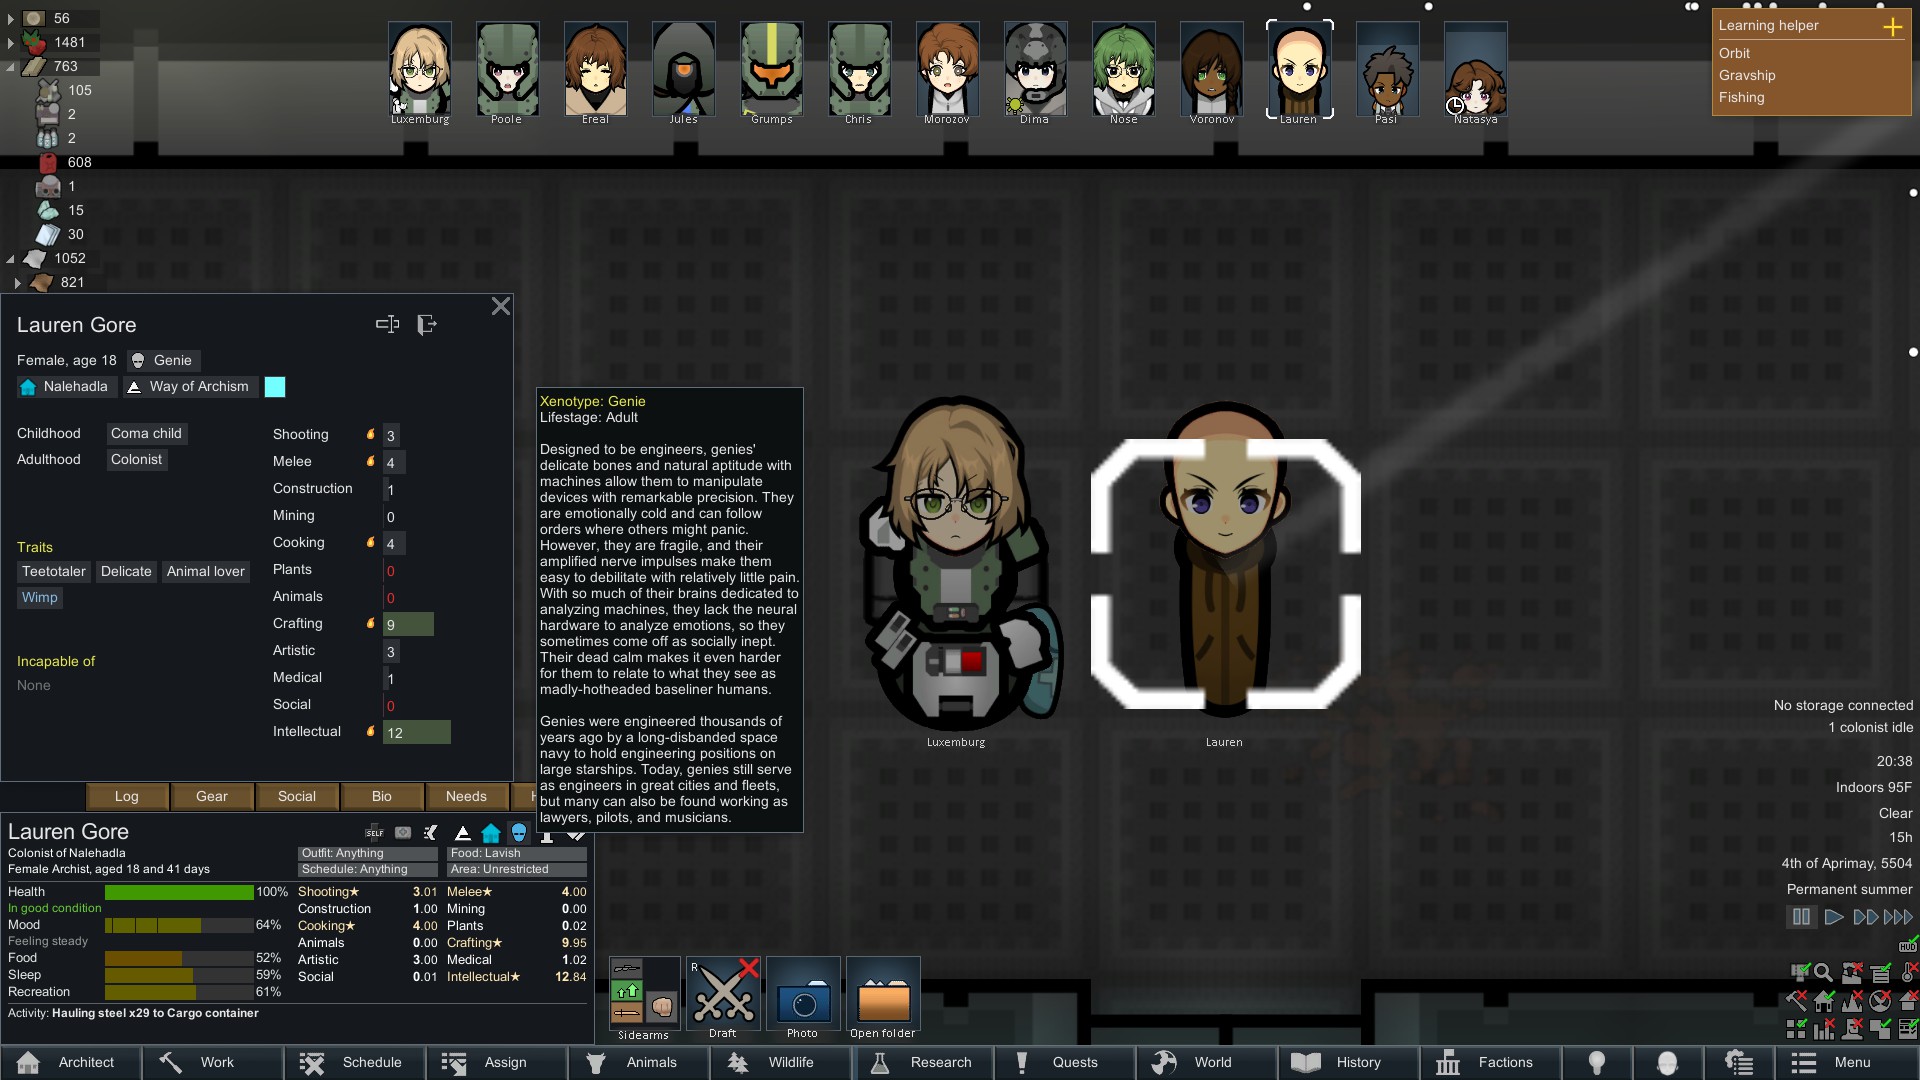Select Luxemburg's portrait in colonist bar
The width and height of the screenshot is (1920, 1080).
(x=420, y=70)
